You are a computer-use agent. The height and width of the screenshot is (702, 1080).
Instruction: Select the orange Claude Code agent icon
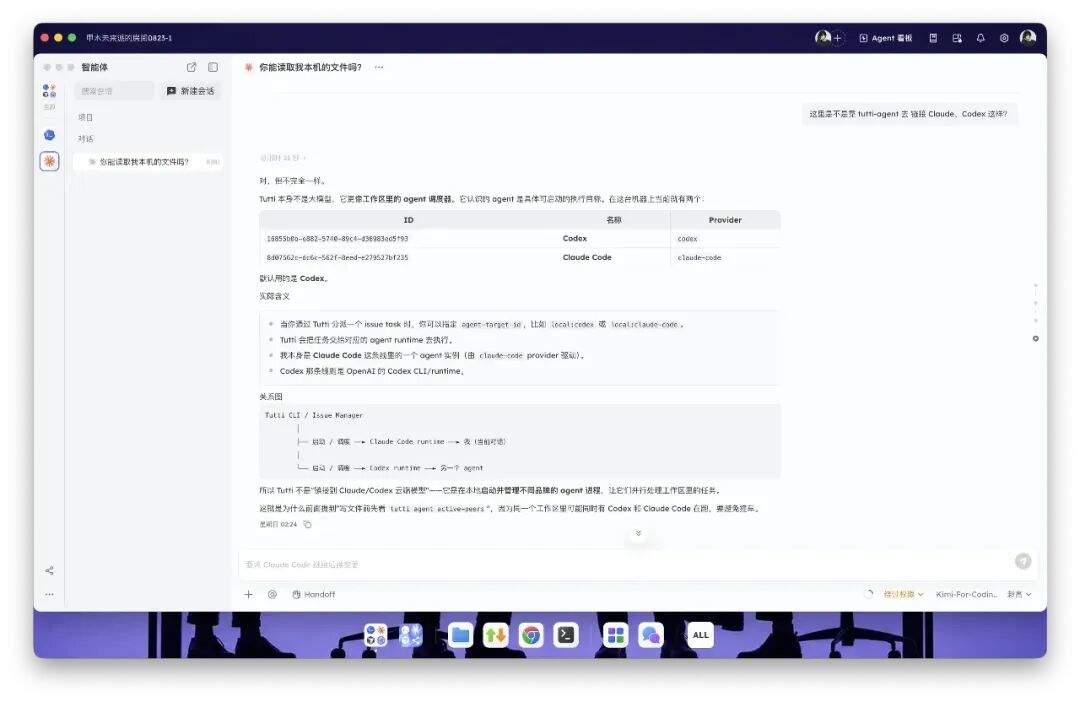coord(50,161)
